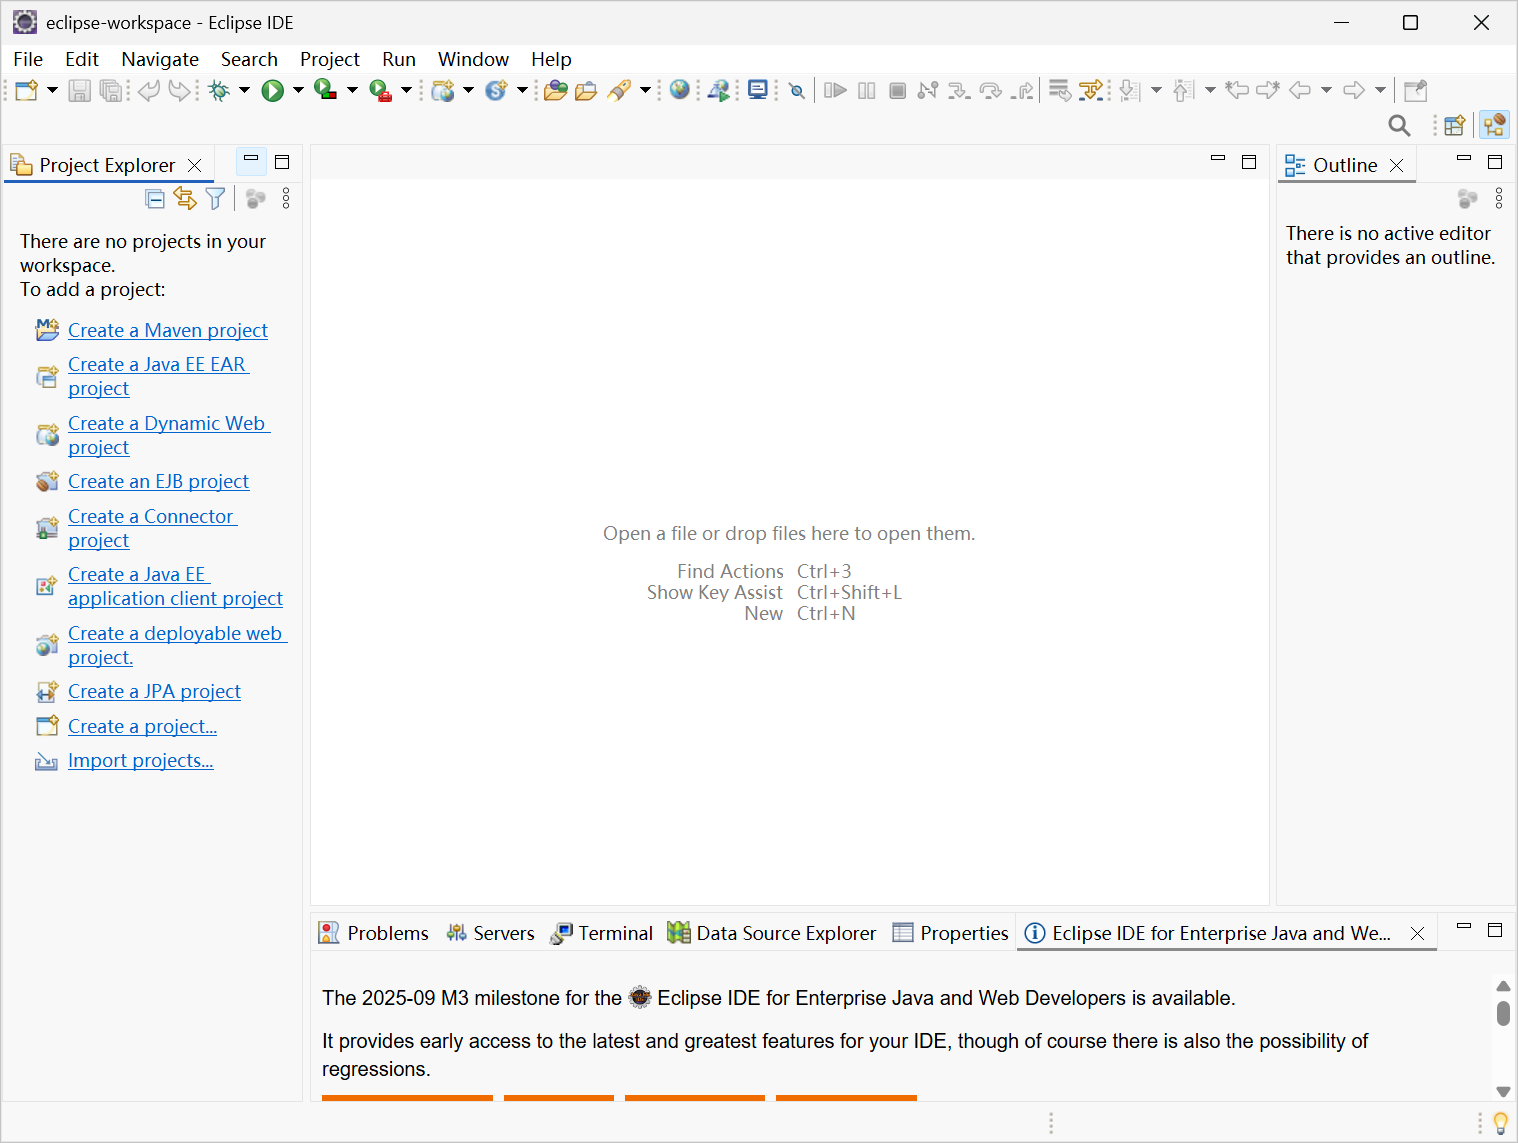Toggle Skip All Breakpoints

coord(797,91)
